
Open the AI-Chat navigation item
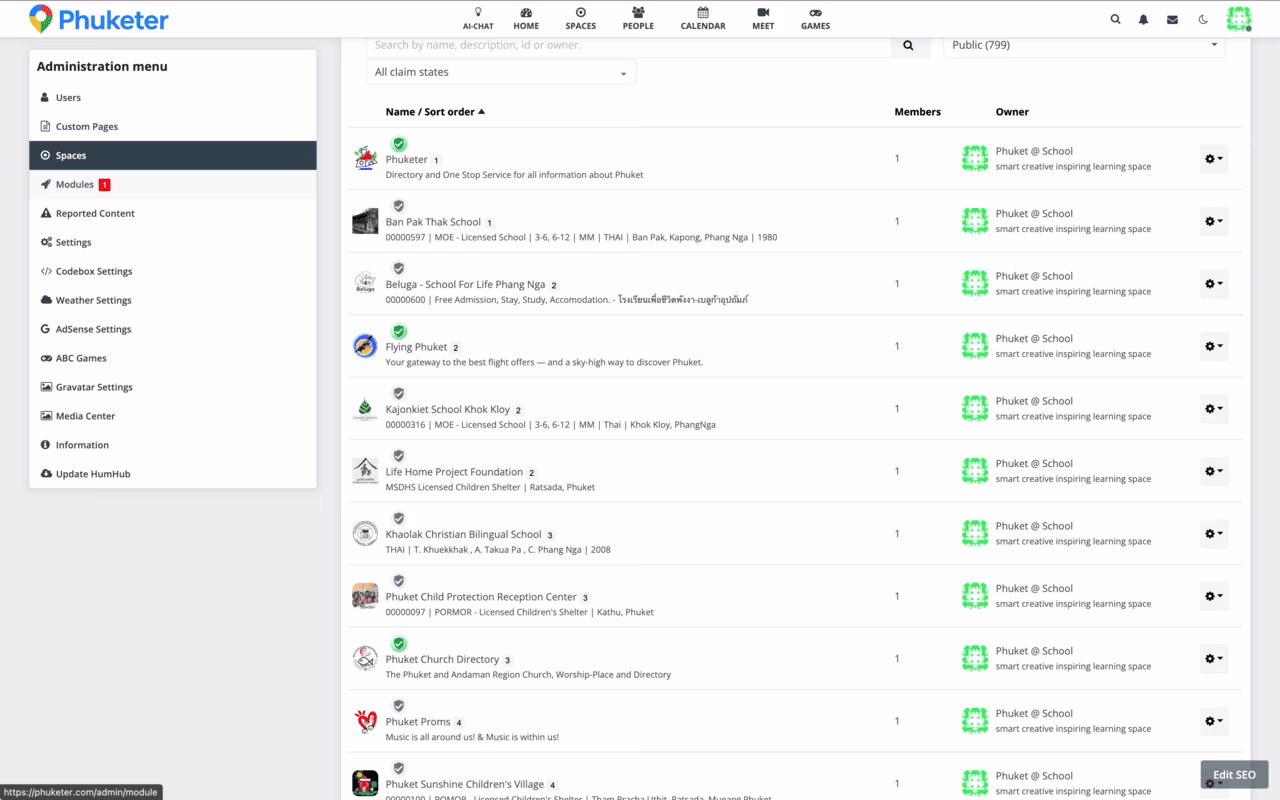478,18
